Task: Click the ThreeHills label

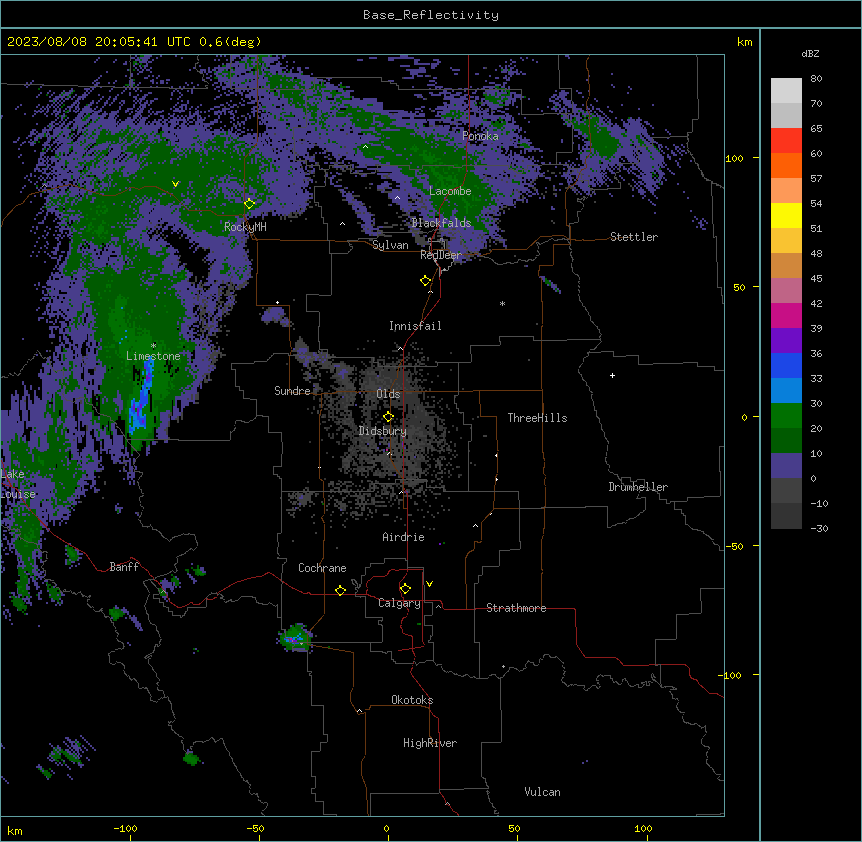Action: [x=537, y=418]
